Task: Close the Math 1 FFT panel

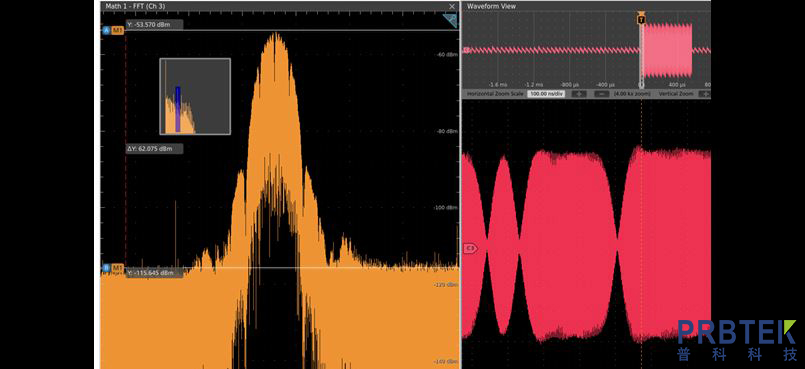Action: (451, 6)
